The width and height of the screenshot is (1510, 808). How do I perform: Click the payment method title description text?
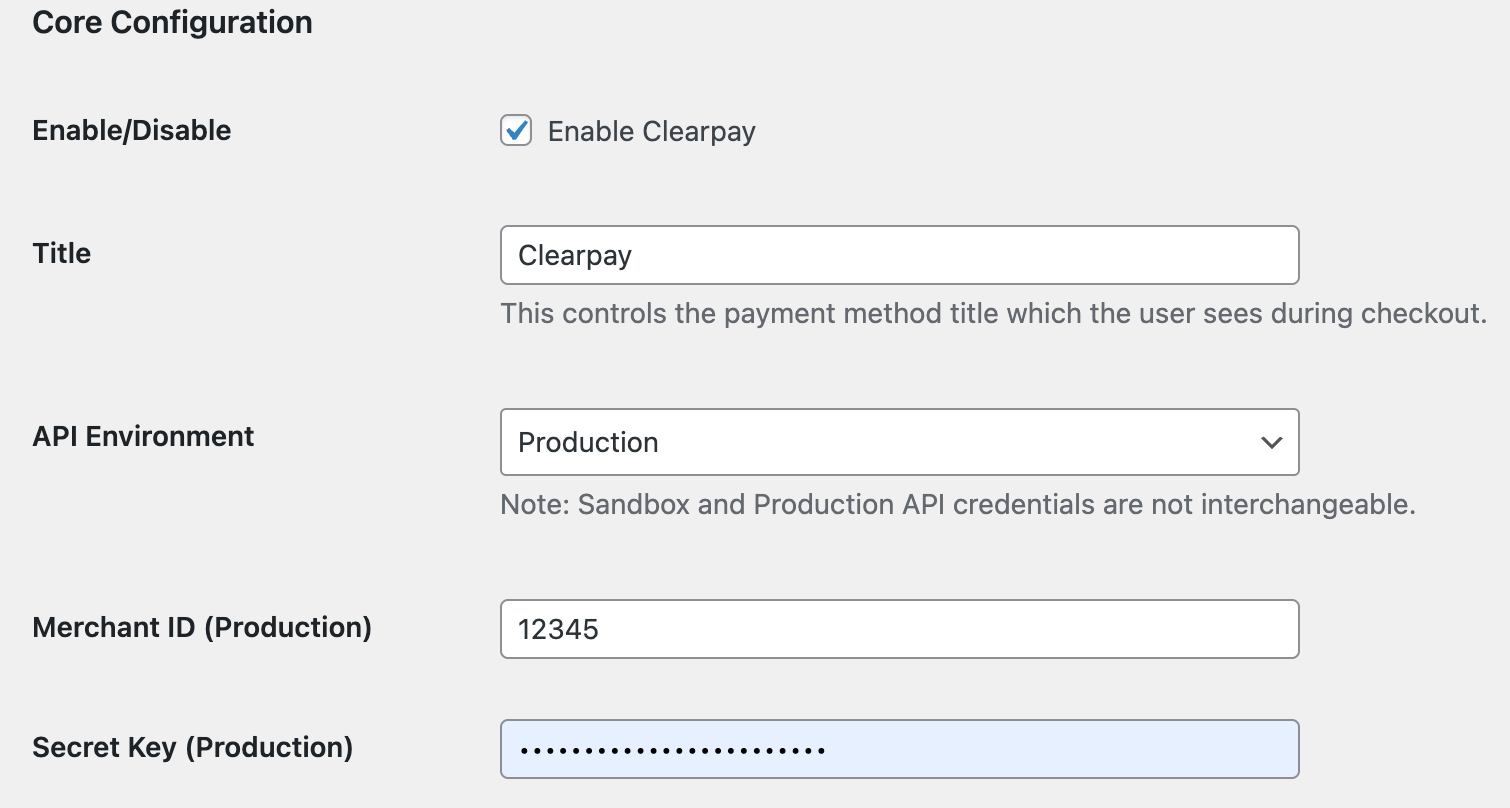(x=993, y=314)
